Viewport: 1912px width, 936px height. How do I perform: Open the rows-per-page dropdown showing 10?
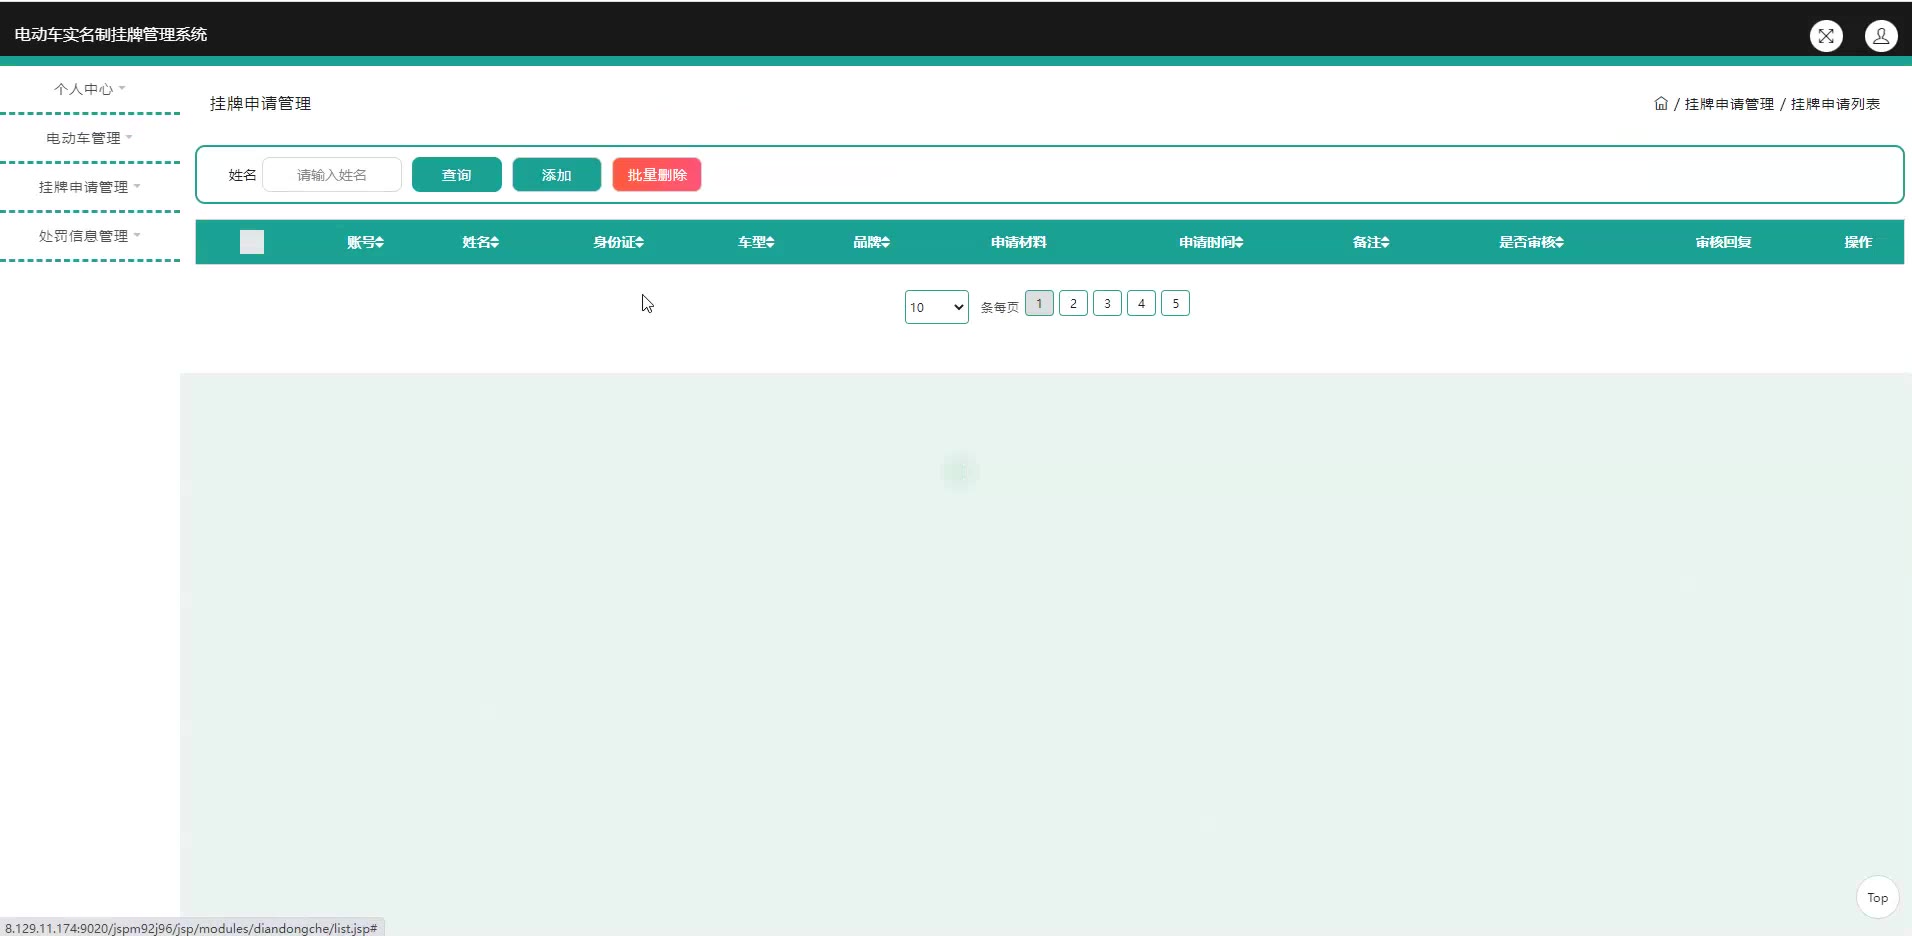pyautogui.click(x=937, y=307)
